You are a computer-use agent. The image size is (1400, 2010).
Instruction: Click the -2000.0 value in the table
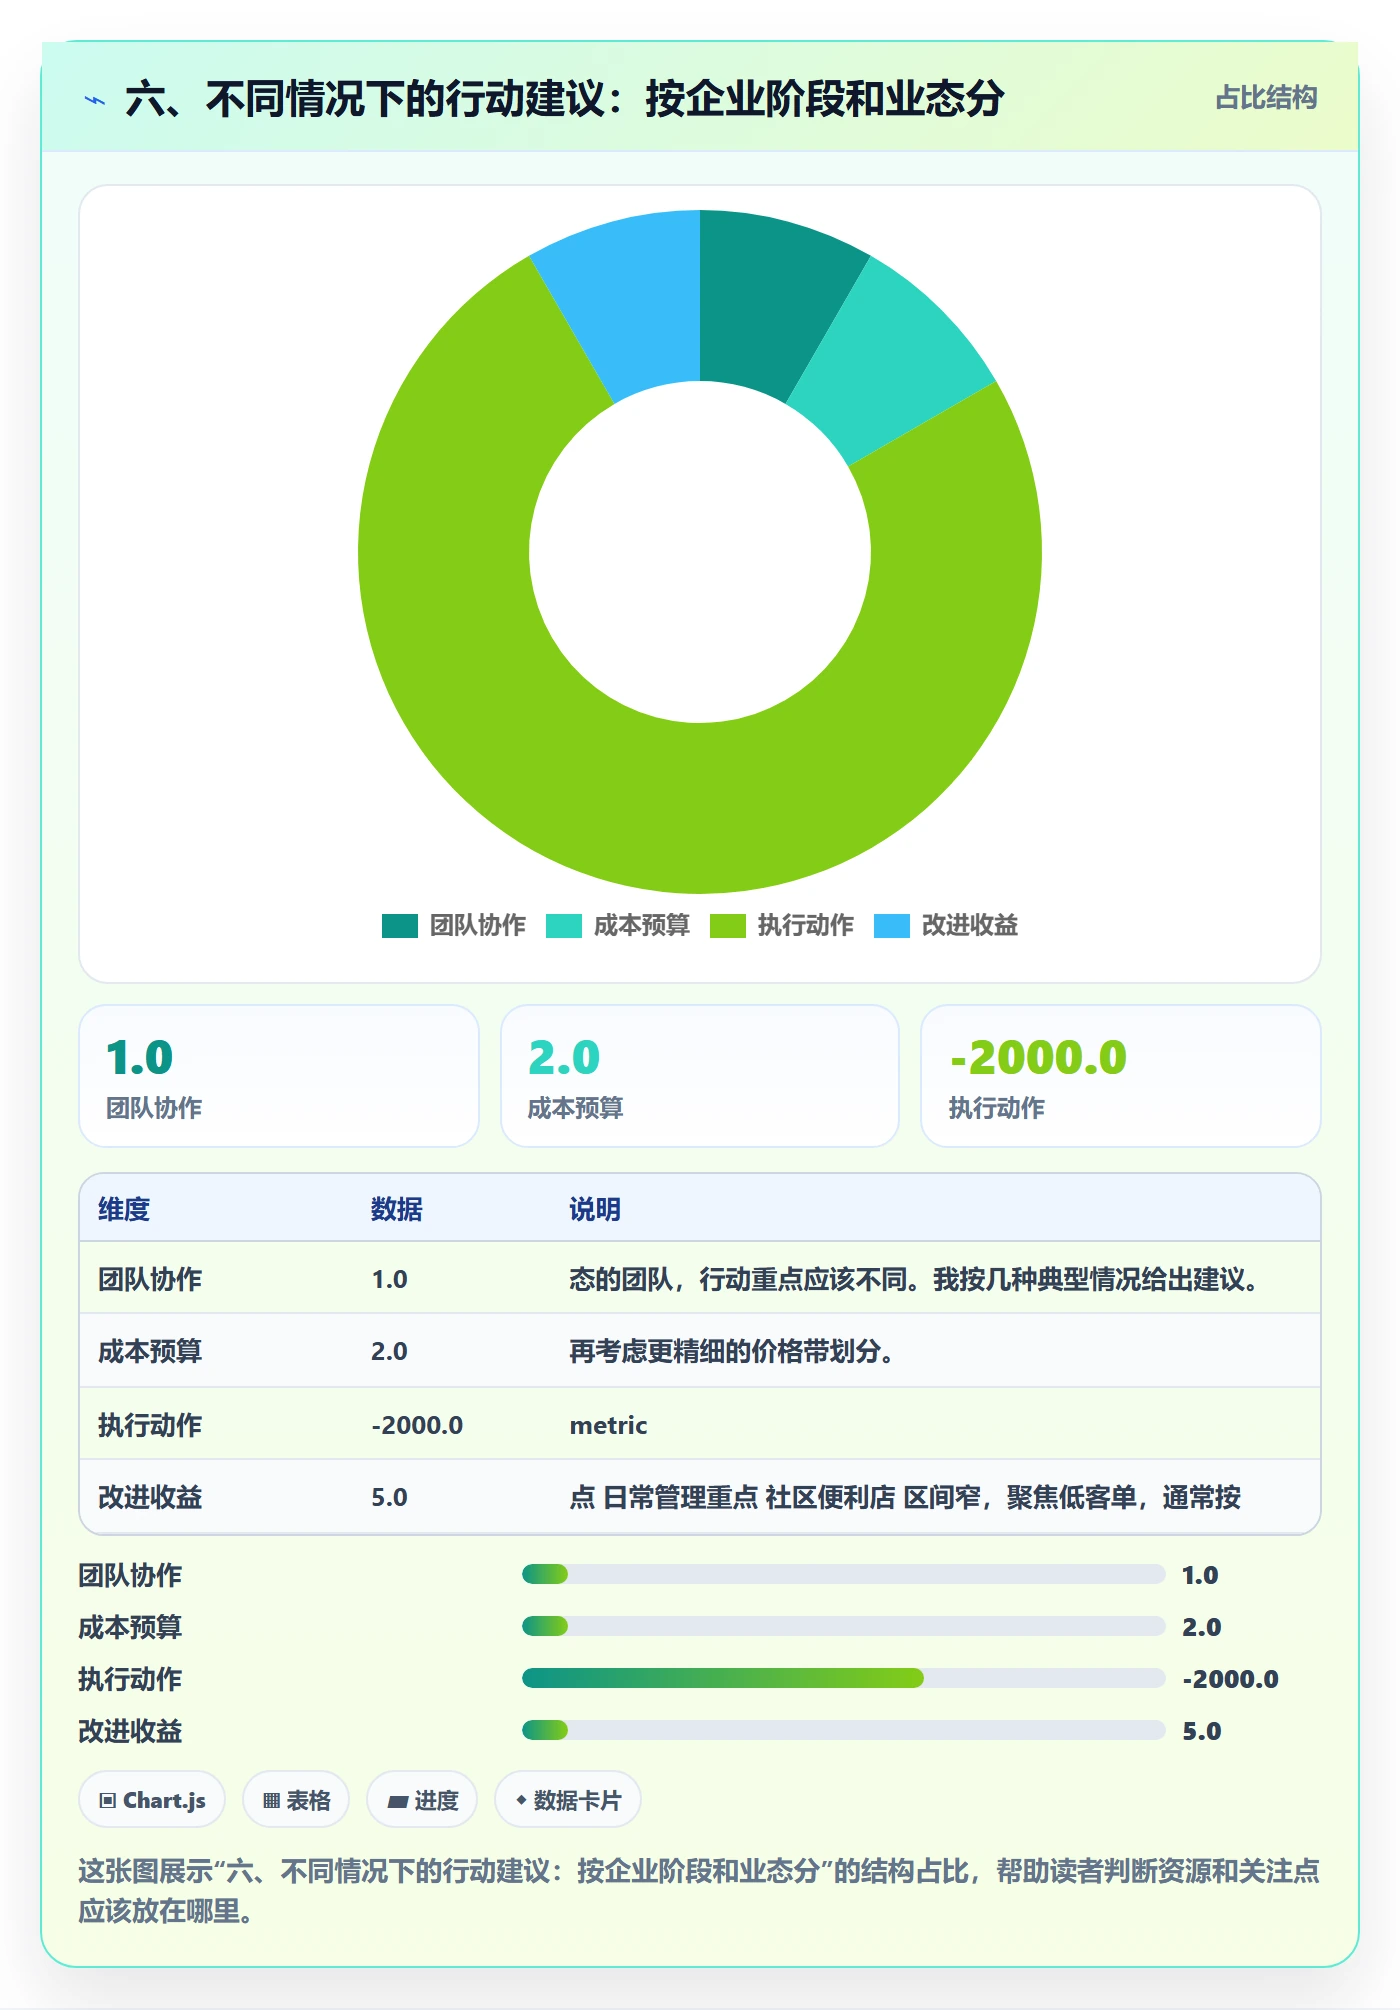pyautogui.click(x=417, y=1425)
